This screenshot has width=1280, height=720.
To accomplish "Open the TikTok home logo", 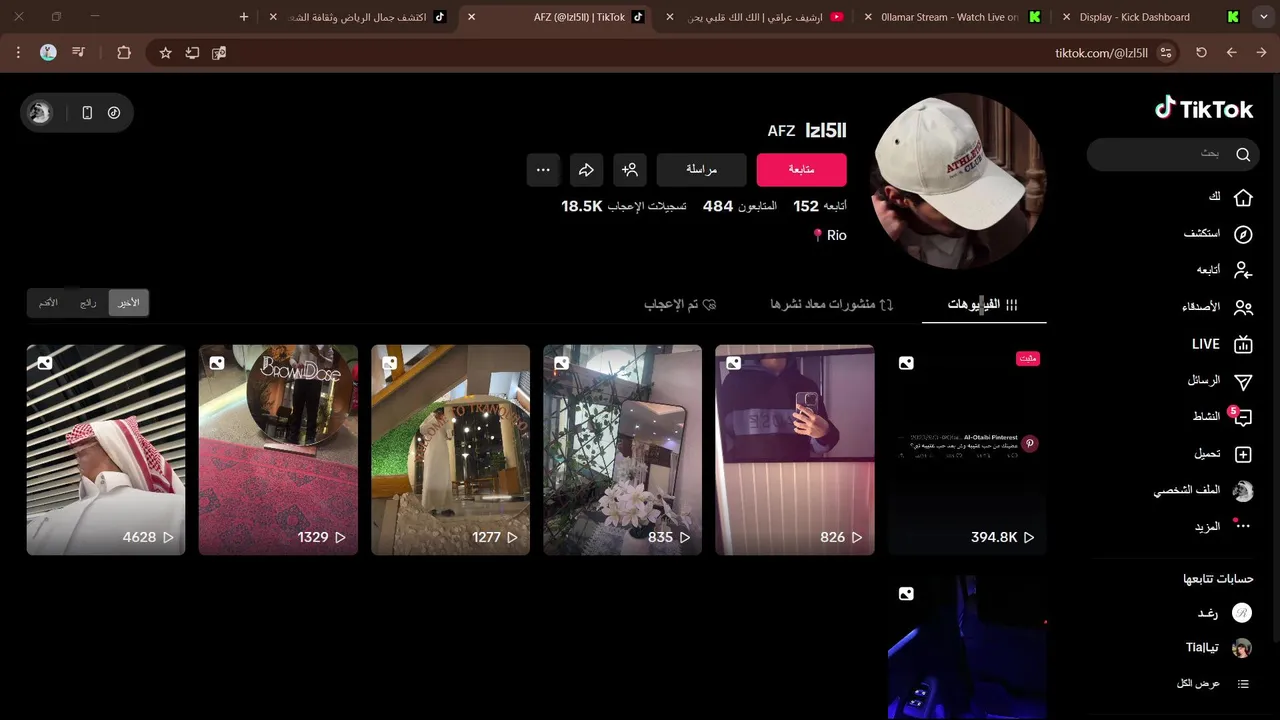I will click(1204, 108).
